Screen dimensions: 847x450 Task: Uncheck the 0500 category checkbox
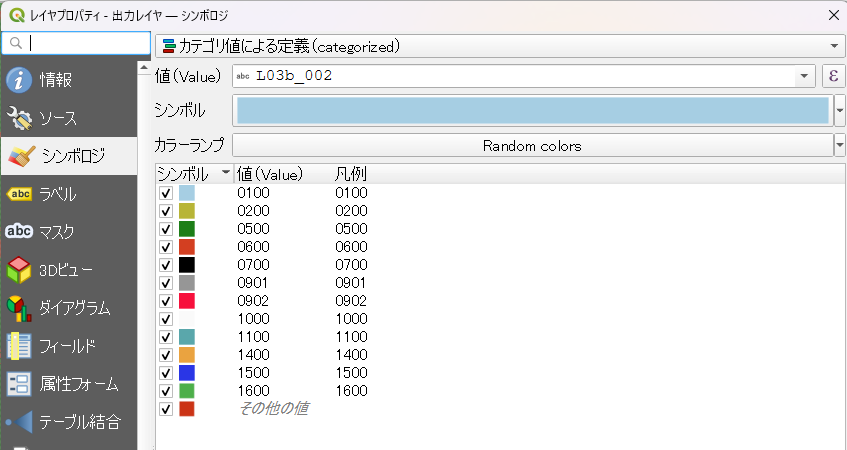click(166, 229)
